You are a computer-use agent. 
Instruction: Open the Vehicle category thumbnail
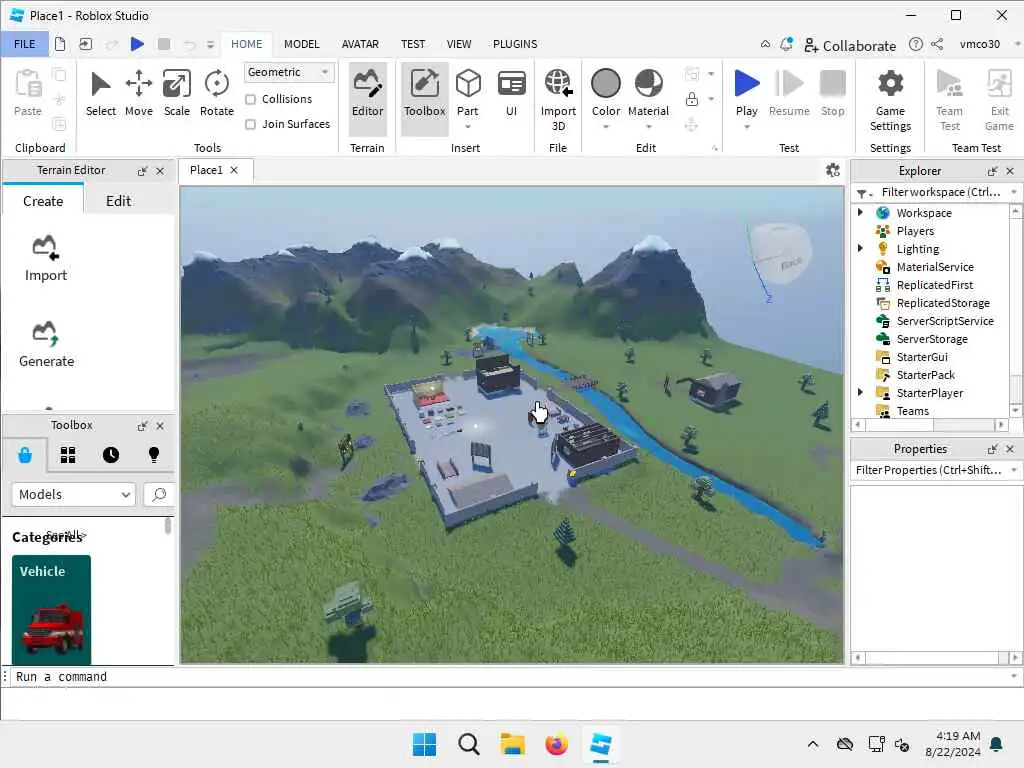point(51,610)
